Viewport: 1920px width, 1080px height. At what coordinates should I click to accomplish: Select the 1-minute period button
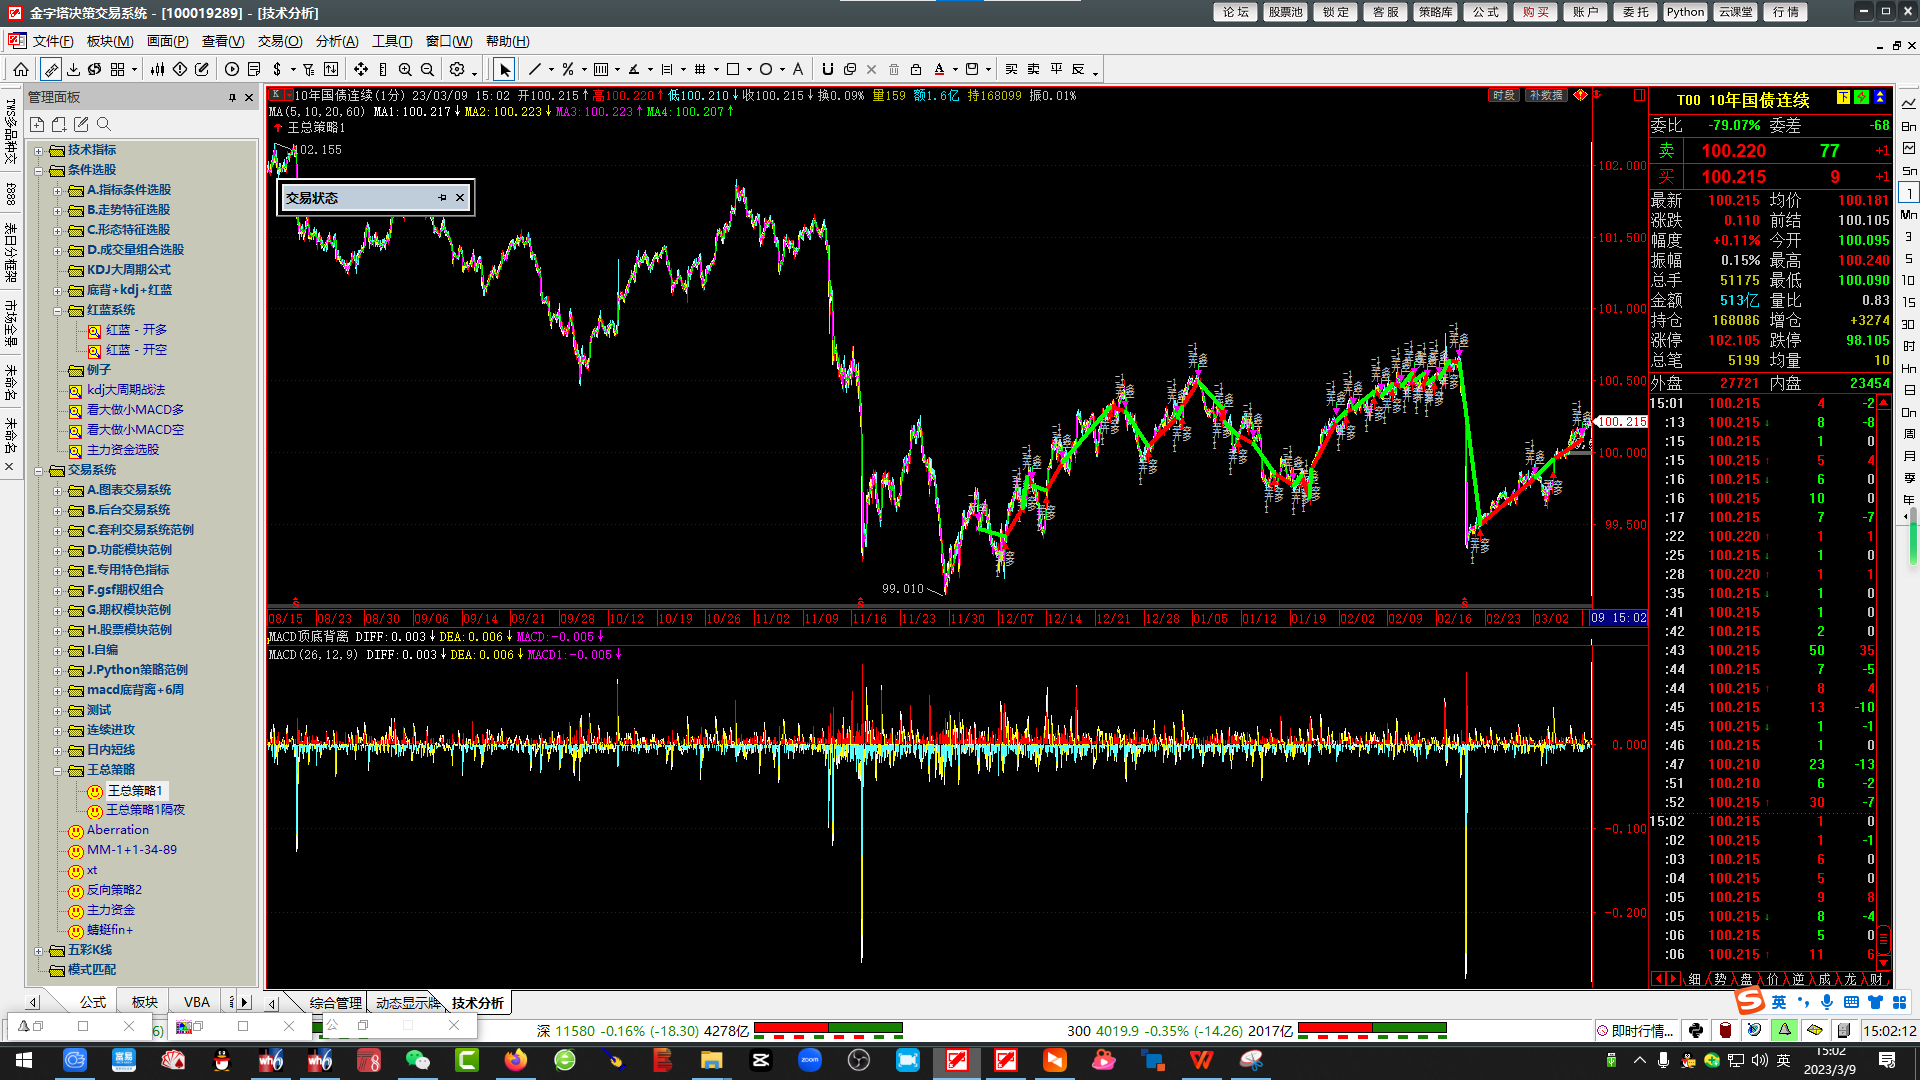point(1908,193)
